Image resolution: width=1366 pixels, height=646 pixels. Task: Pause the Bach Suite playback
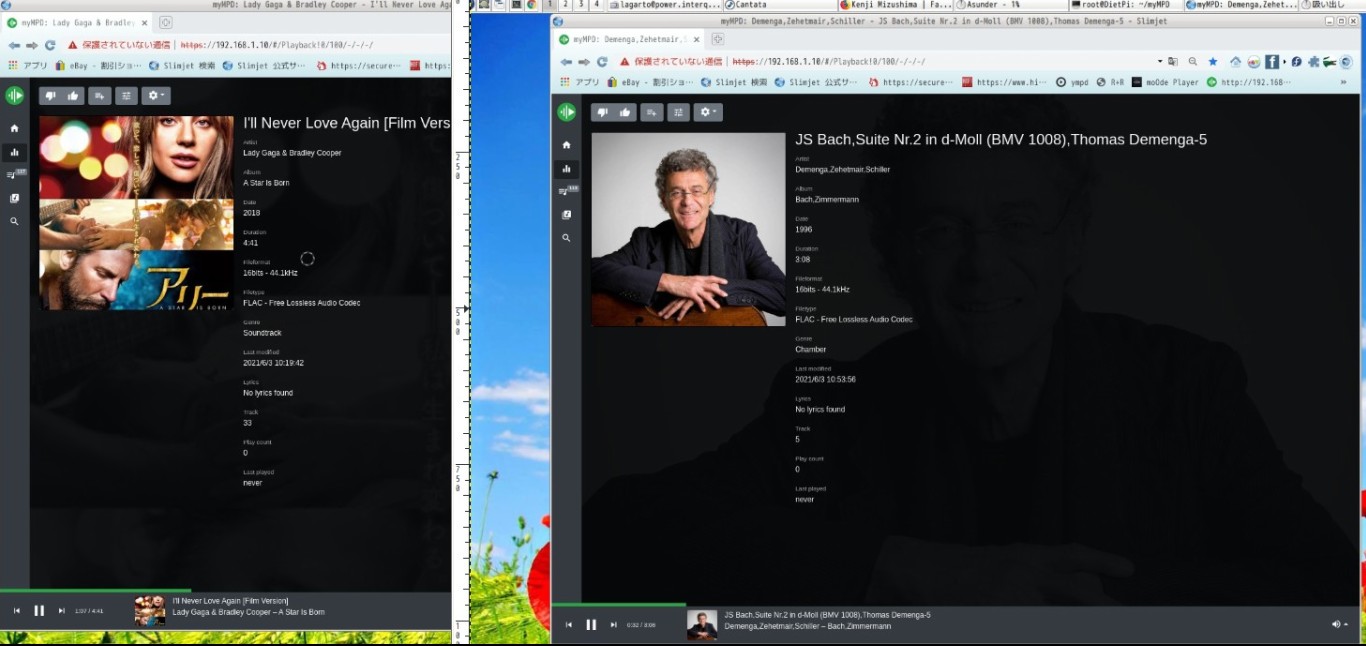(591, 625)
